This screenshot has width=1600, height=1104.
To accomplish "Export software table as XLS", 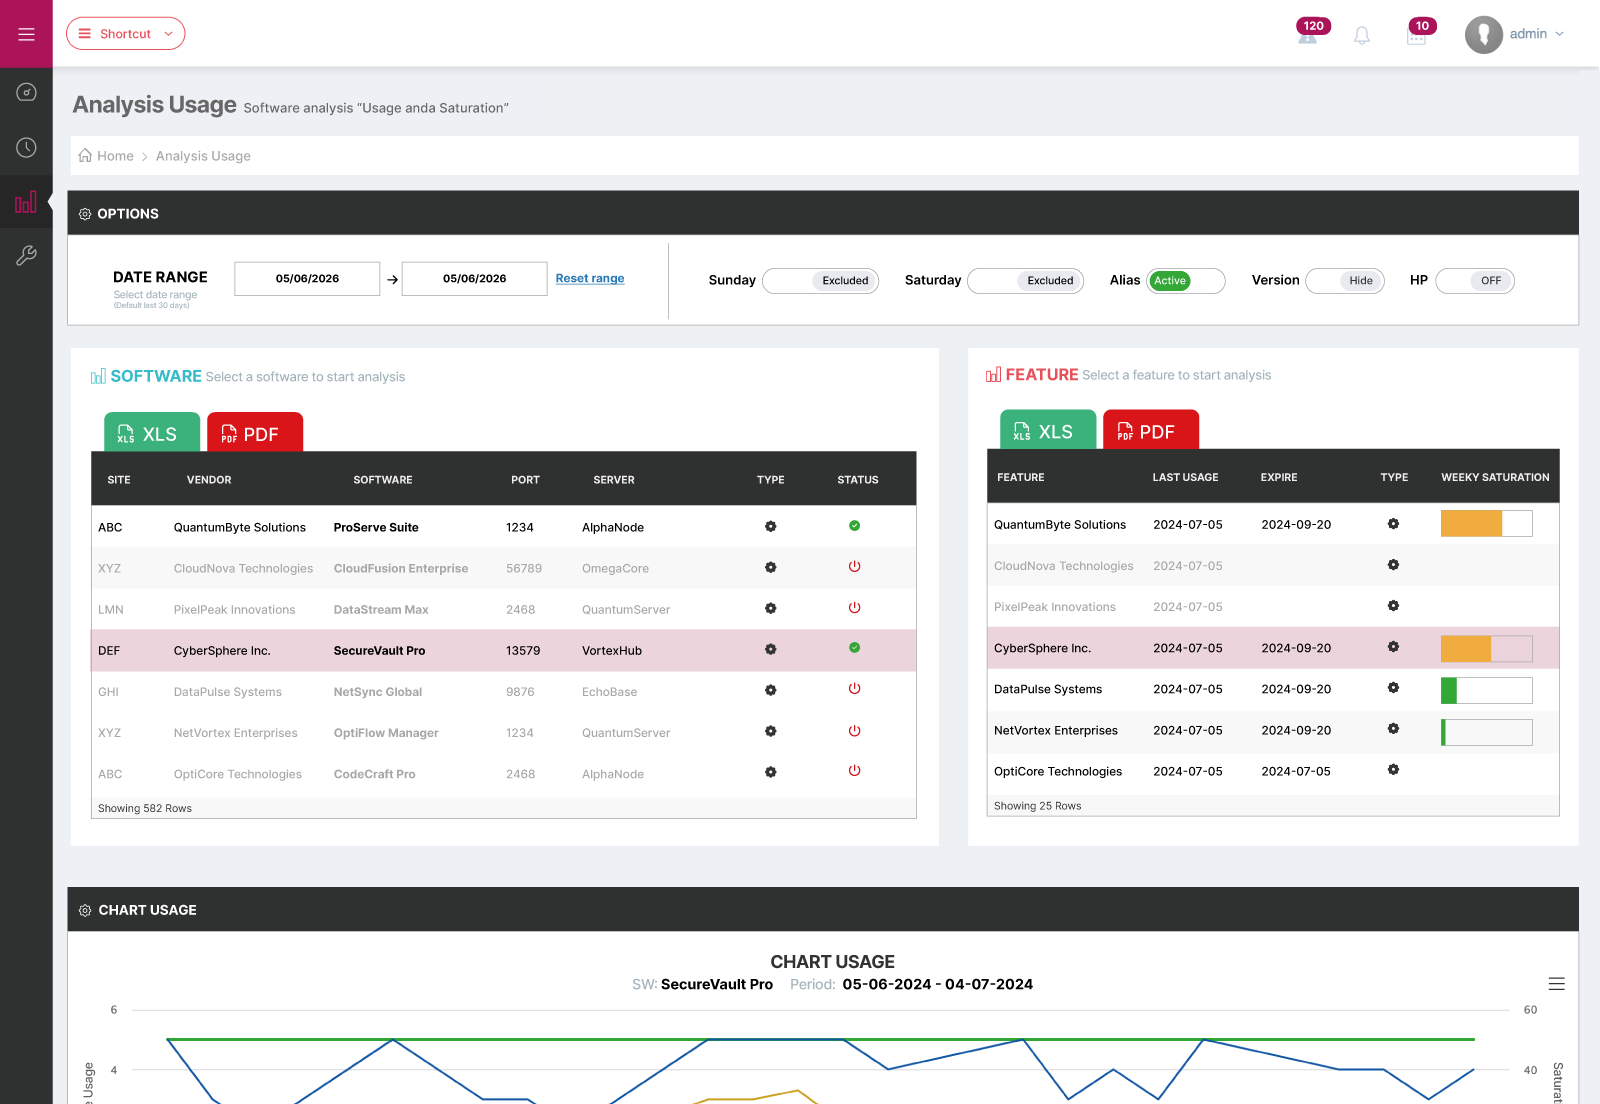I will [151, 434].
